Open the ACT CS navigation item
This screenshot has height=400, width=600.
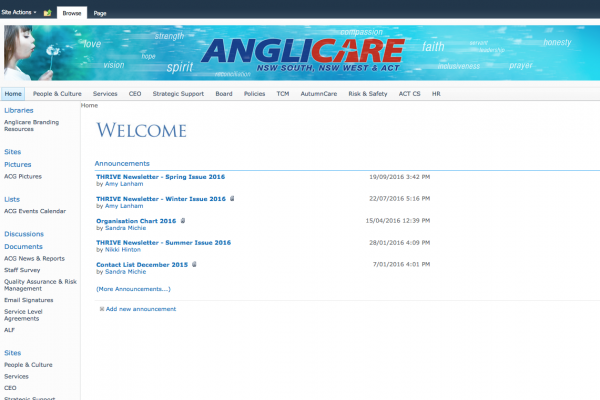(x=409, y=94)
